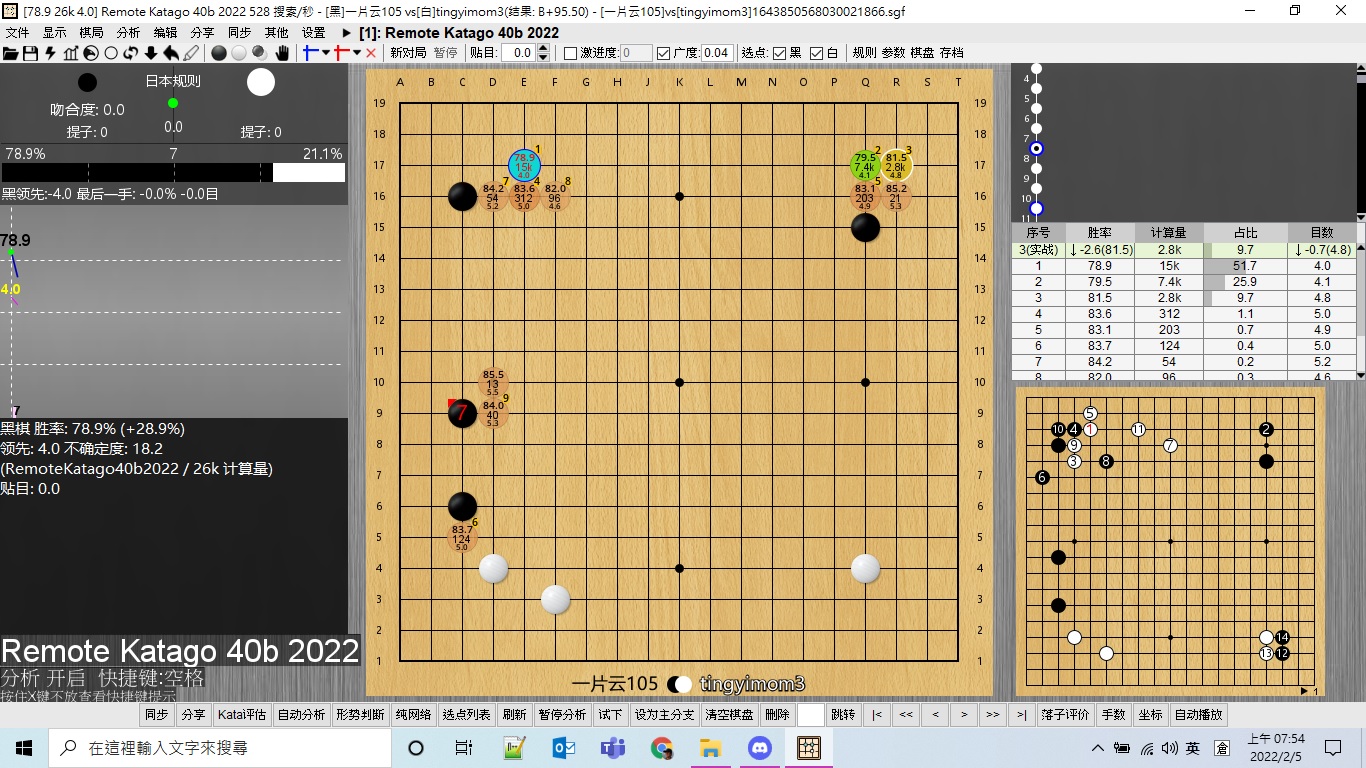Click the 胜率 column header
Image resolution: width=1366 pixels, height=768 pixels.
click(1101, 232)
